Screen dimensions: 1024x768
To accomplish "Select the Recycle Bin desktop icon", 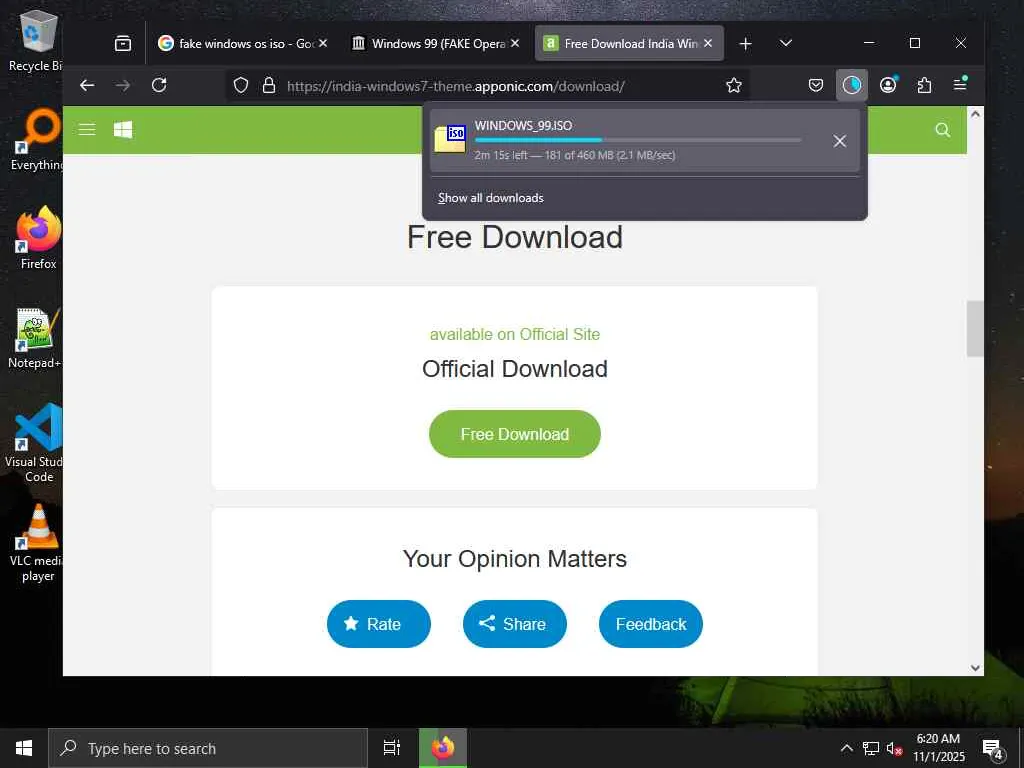I will (x=35, y=40).
